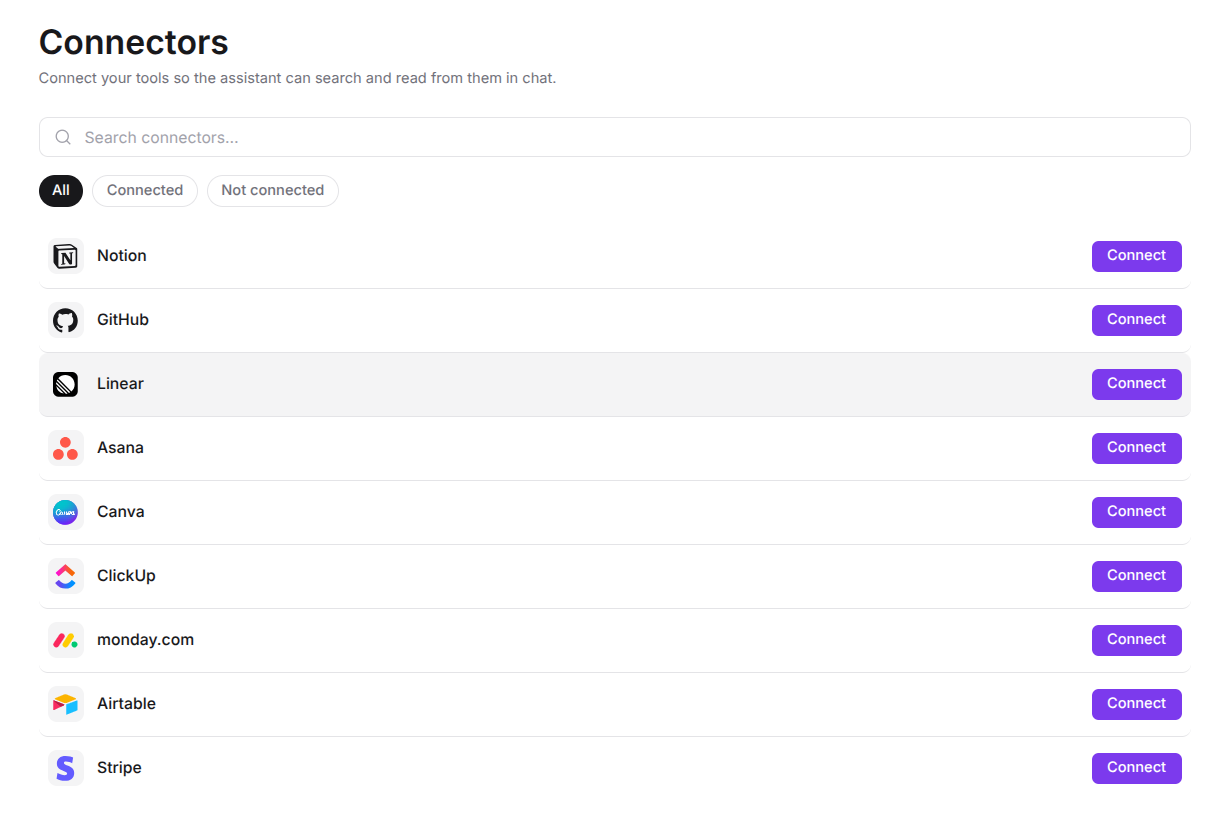1228x821 pixels.
Task: Click the monday.com name text
Action: click(145, 640)
